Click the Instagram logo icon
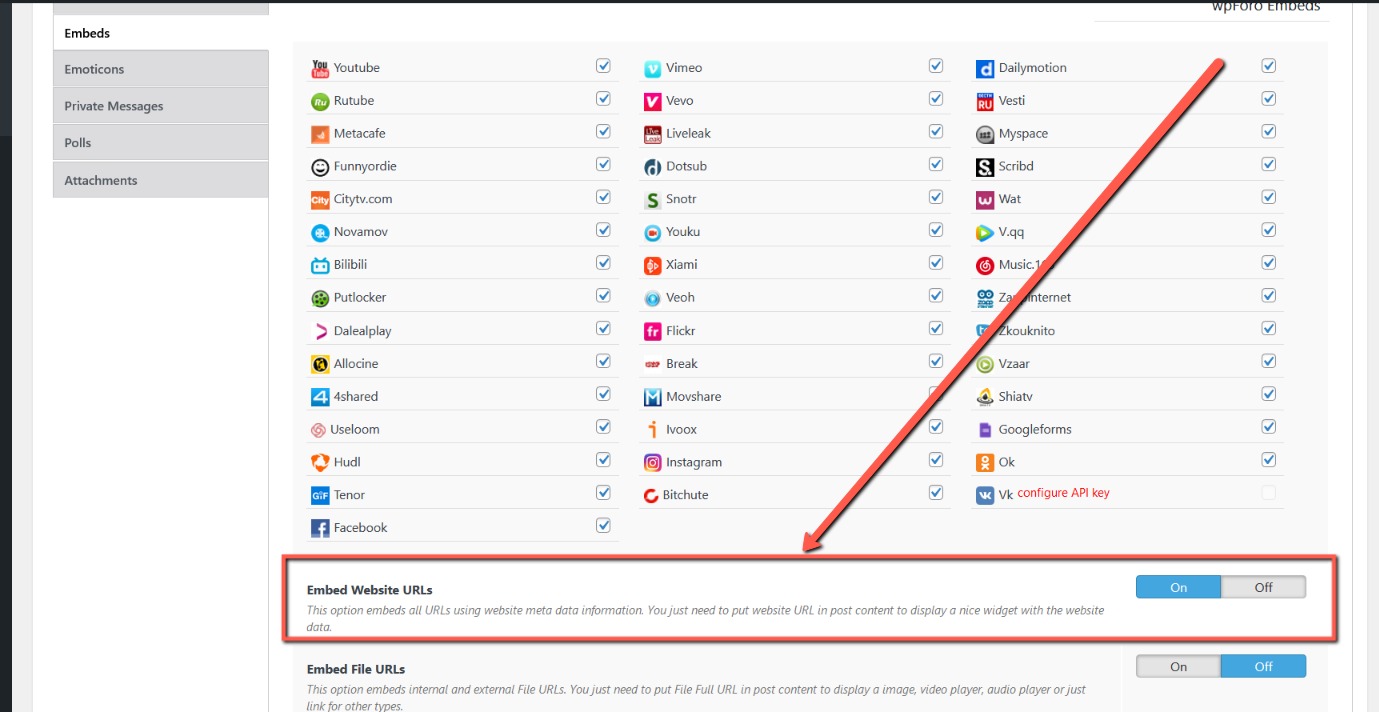This screenshot has width=1379, height=712. [652, 462]
